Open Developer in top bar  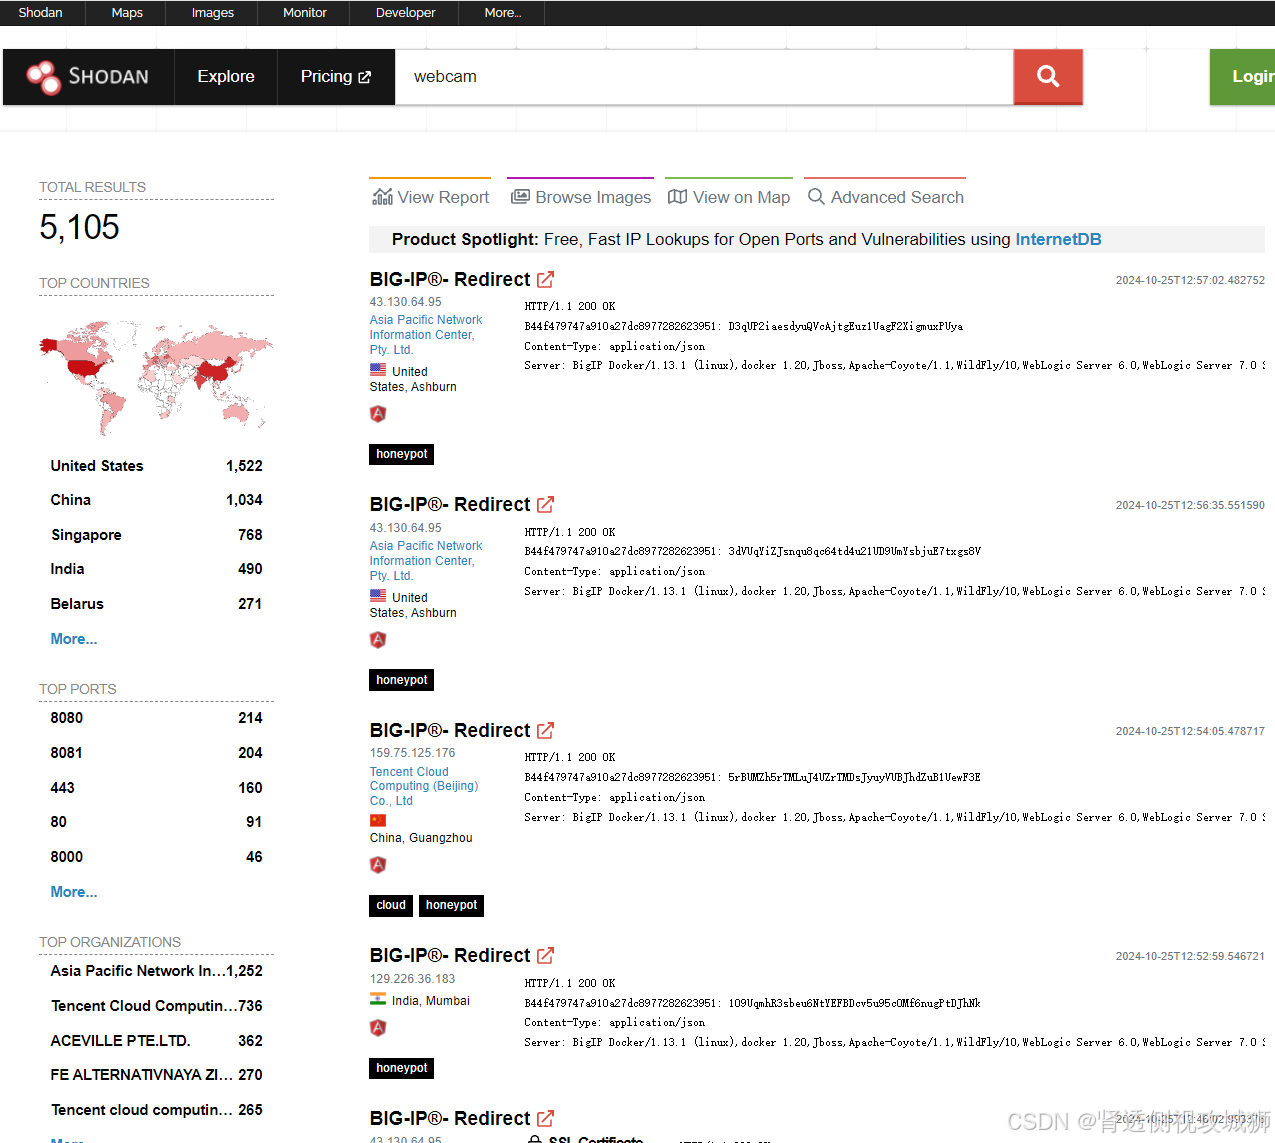pyautogui.click(x=406, y=13)
